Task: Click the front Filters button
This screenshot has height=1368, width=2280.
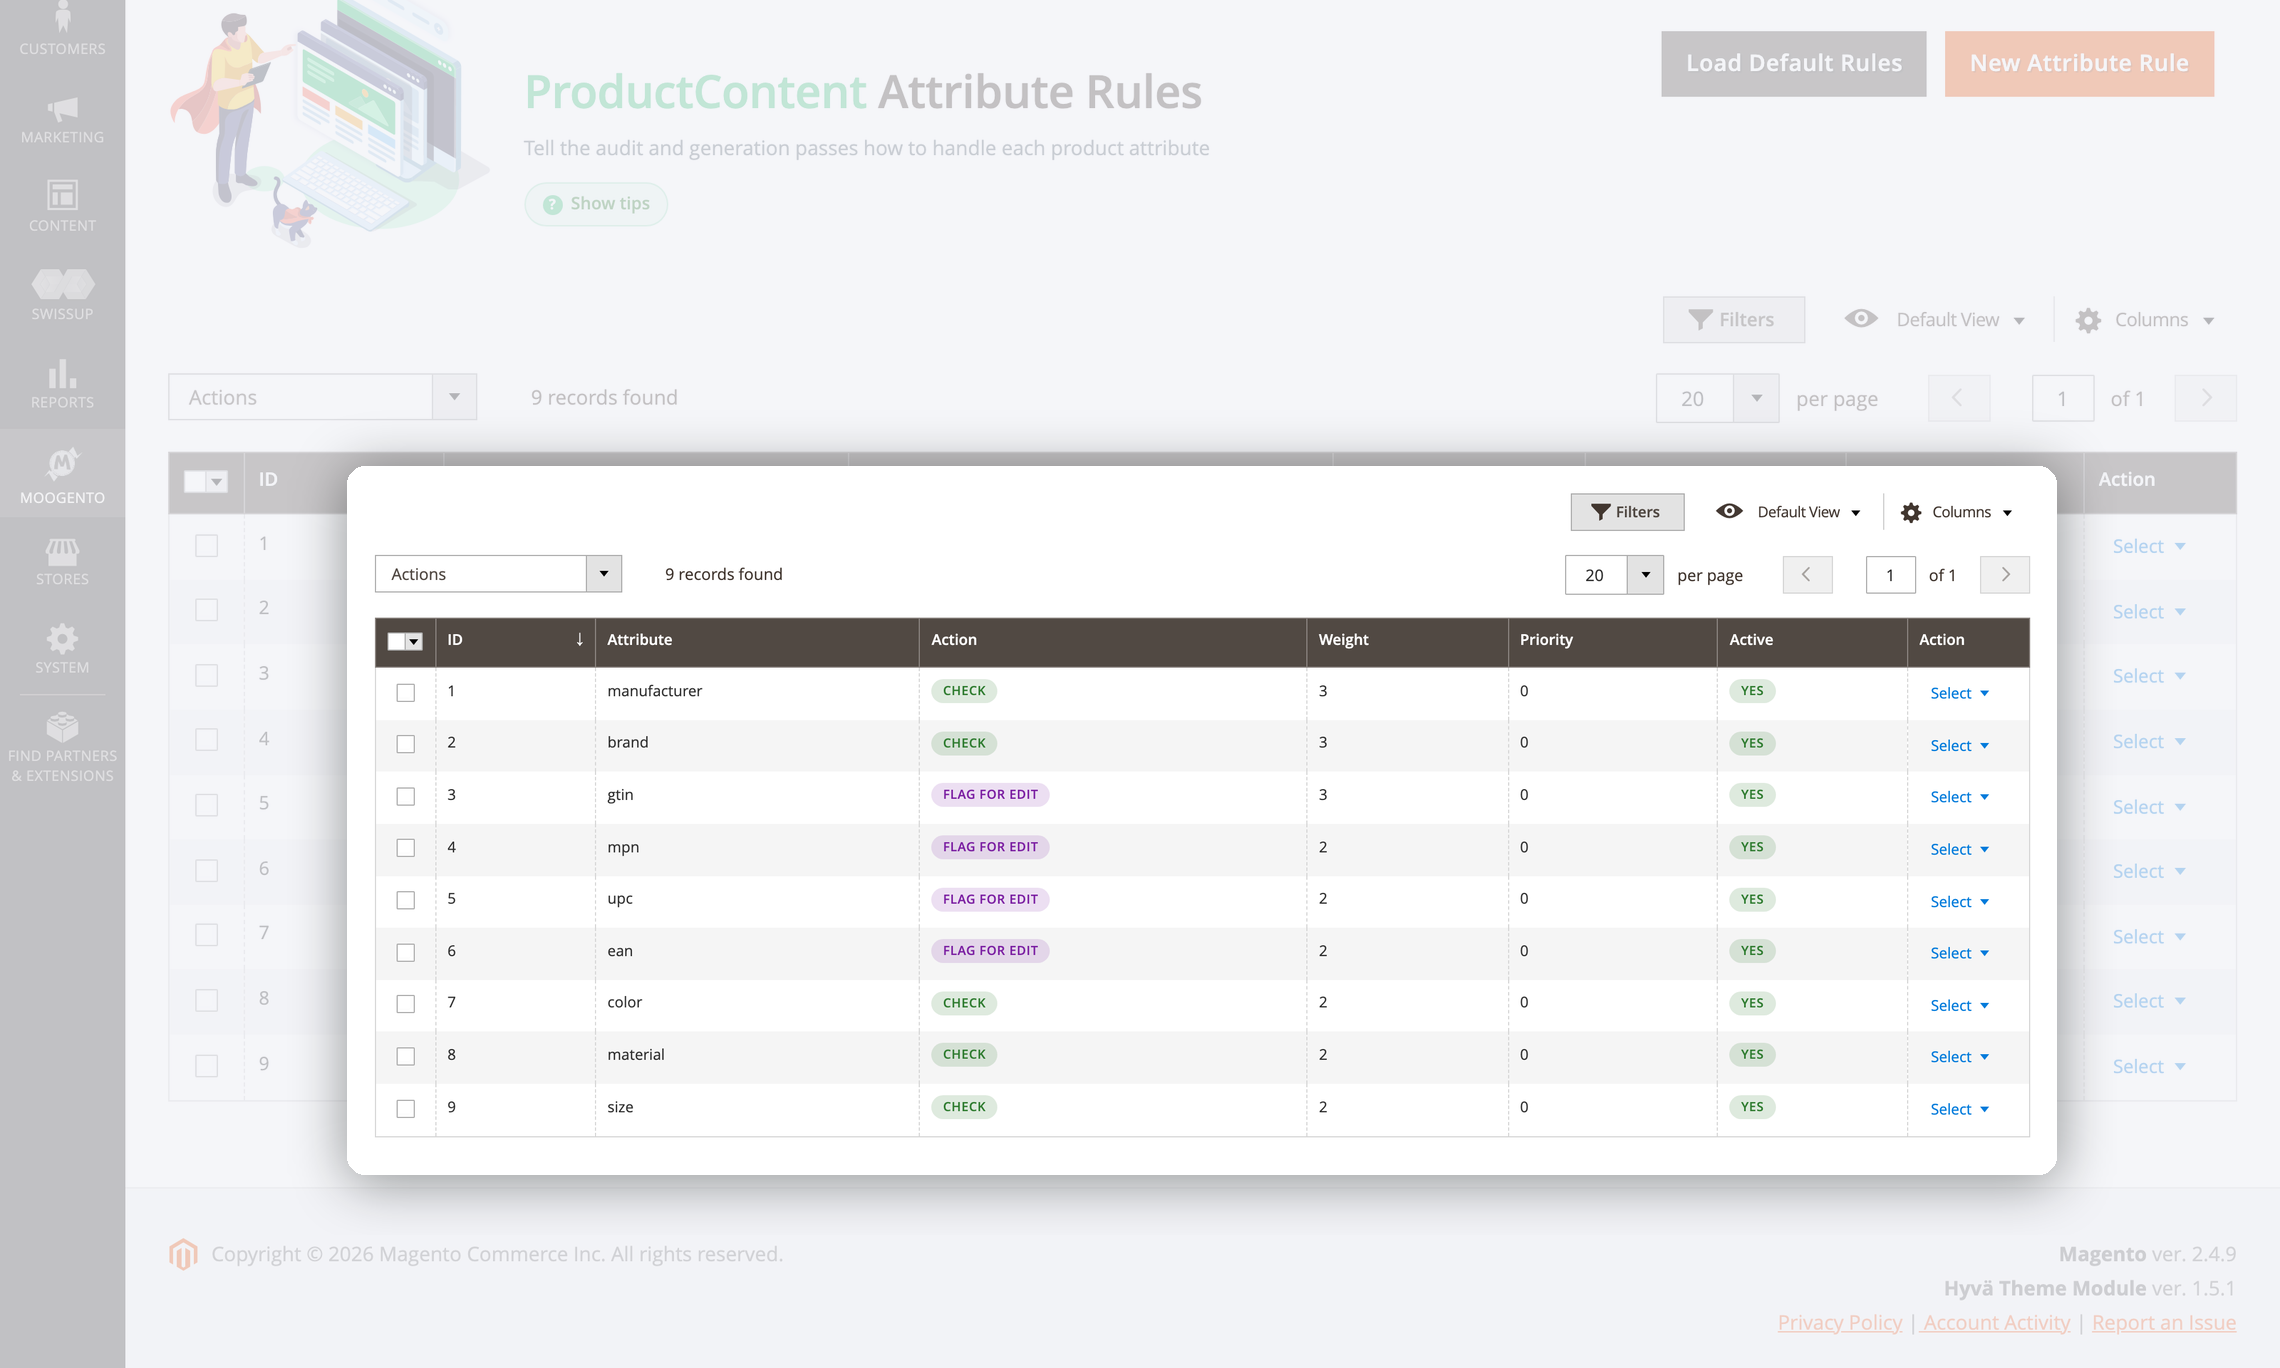Action: (x=1627, y=512)
